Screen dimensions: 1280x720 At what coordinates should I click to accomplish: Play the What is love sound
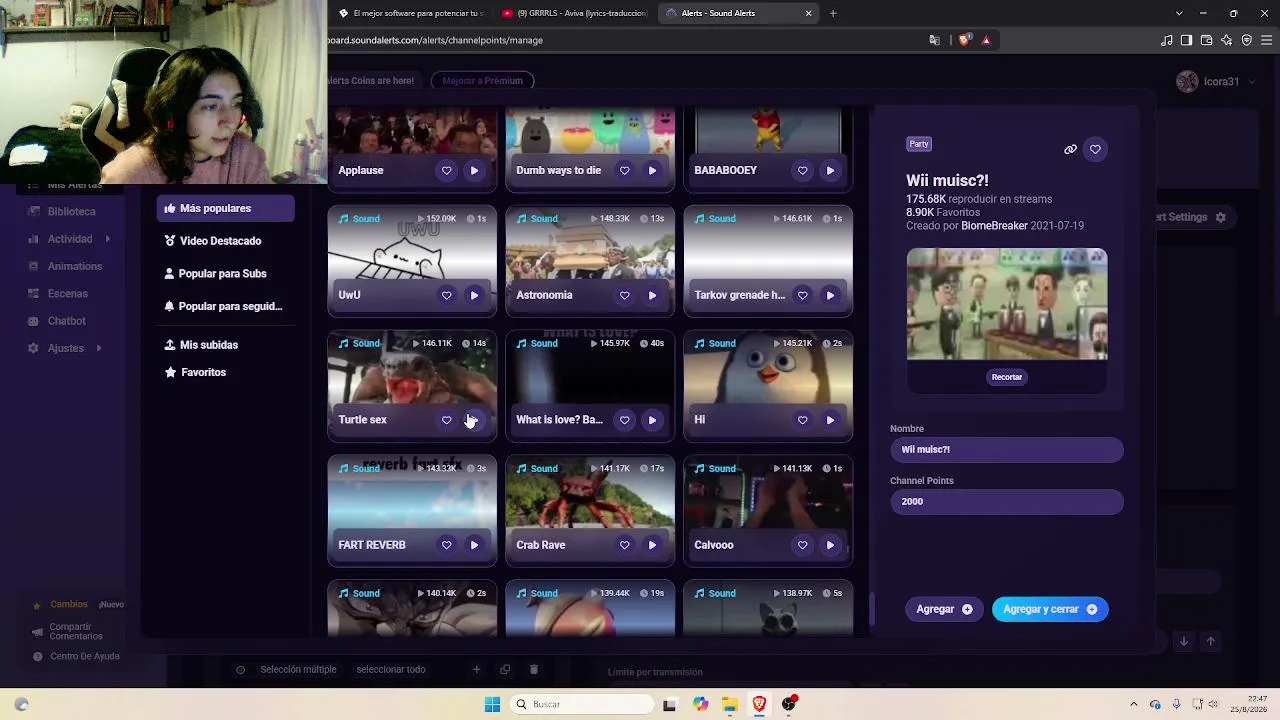coord(652,420)
